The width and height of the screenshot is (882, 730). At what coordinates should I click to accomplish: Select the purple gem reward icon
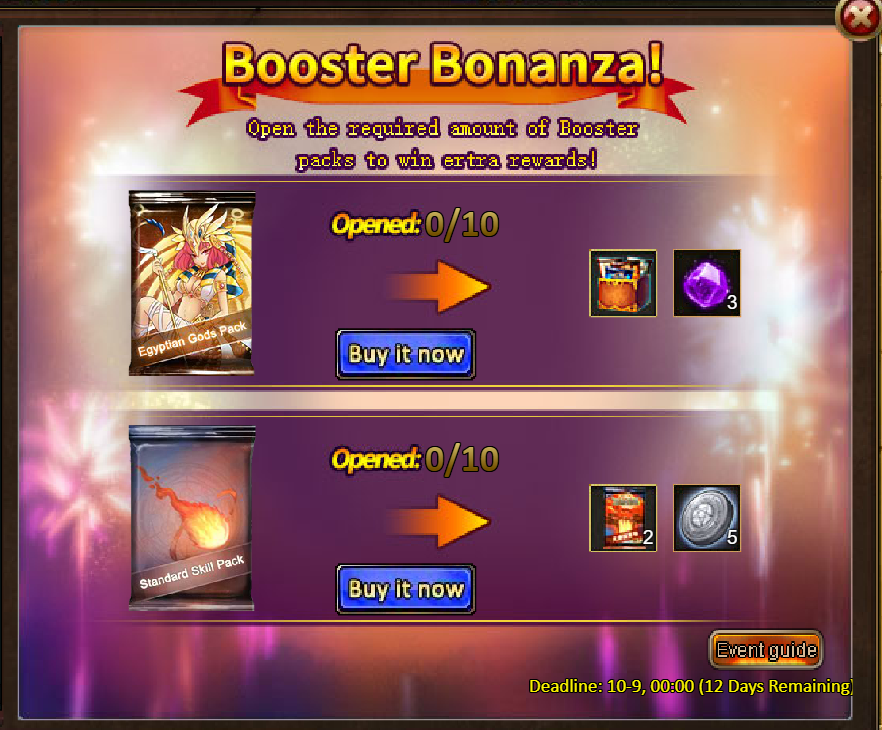tap(706, 283)
